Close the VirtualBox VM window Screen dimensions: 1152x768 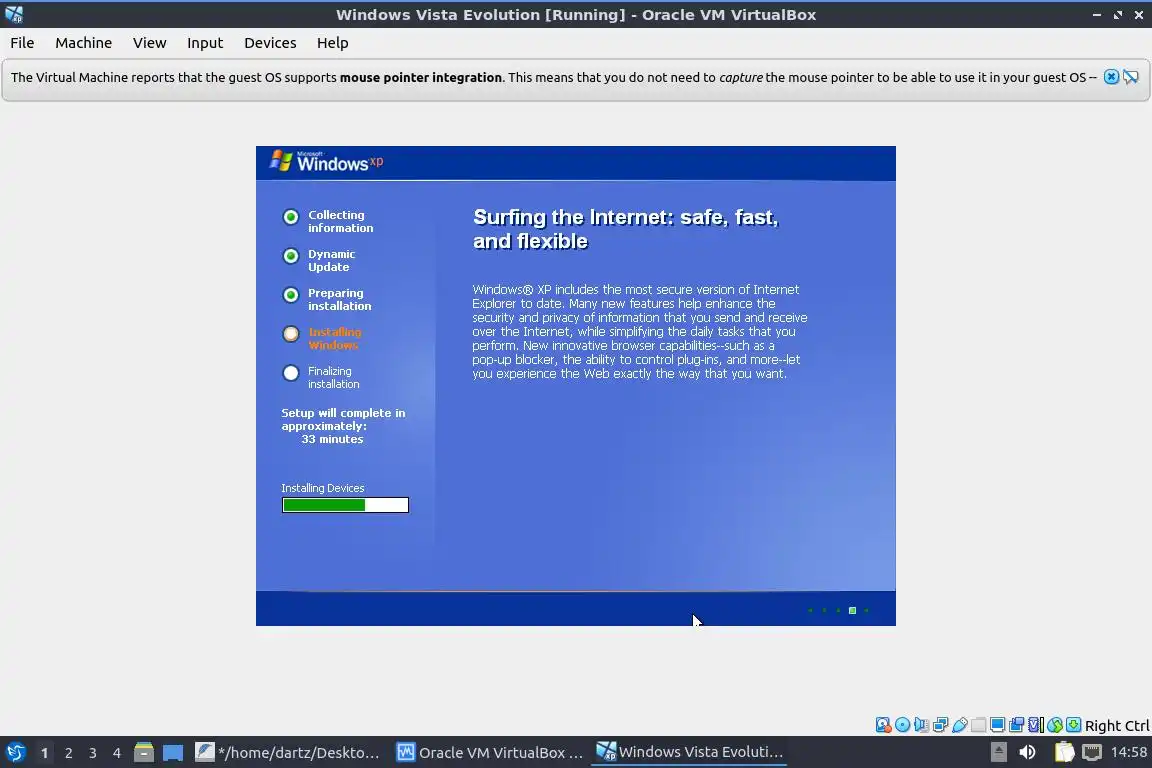click(1138, 15)
